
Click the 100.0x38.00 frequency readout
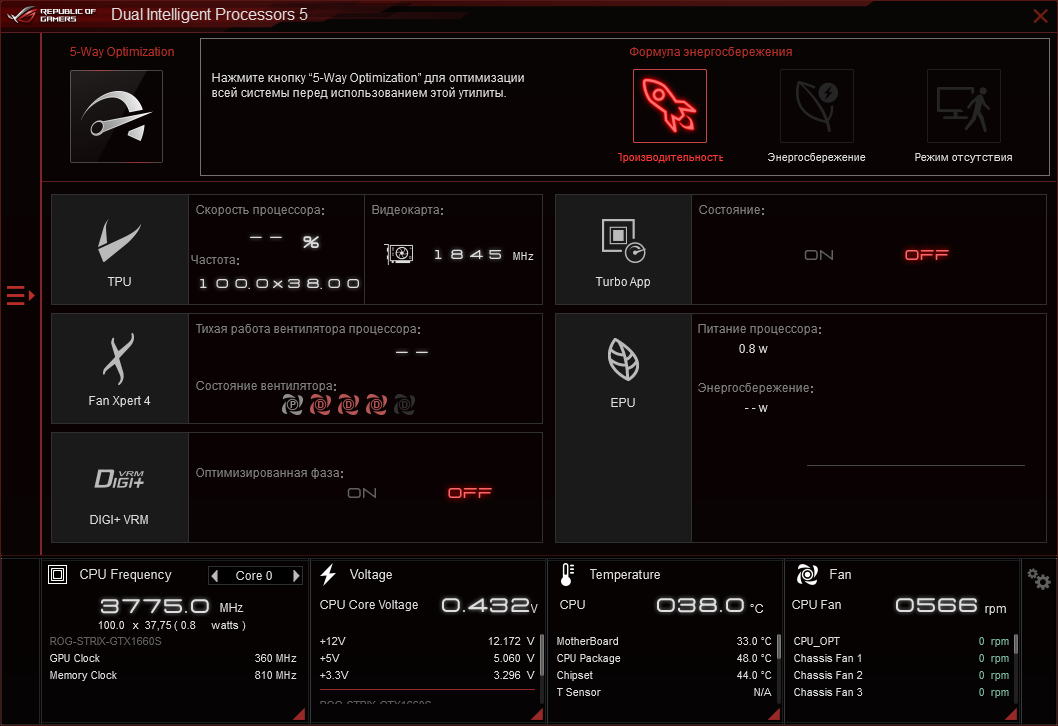[x=279, y=283]
